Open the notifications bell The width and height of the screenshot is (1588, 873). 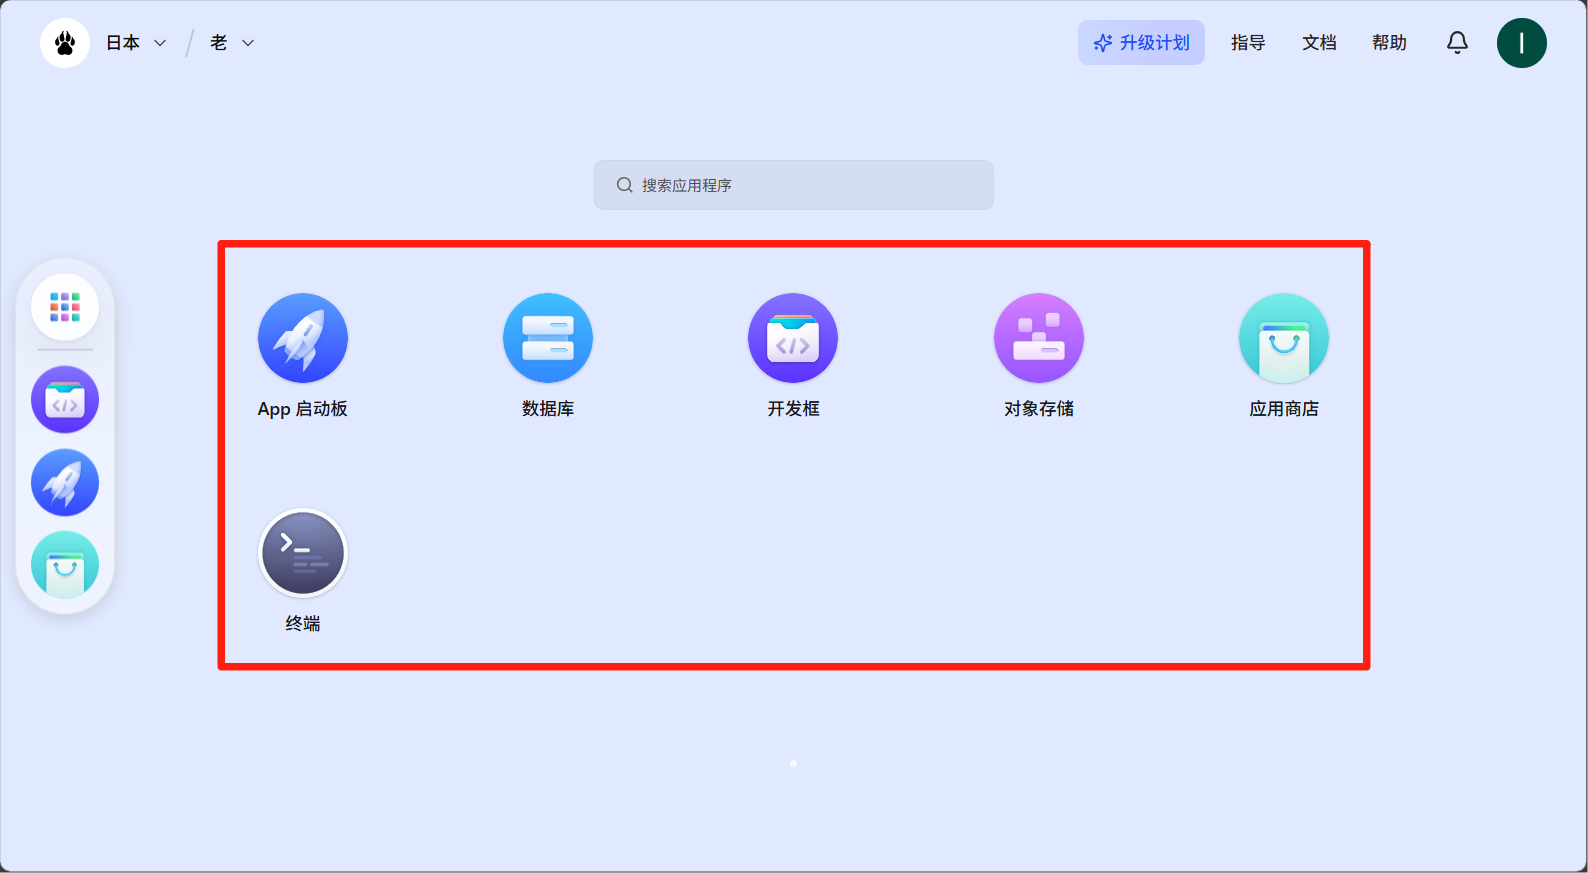[1457, 42]
